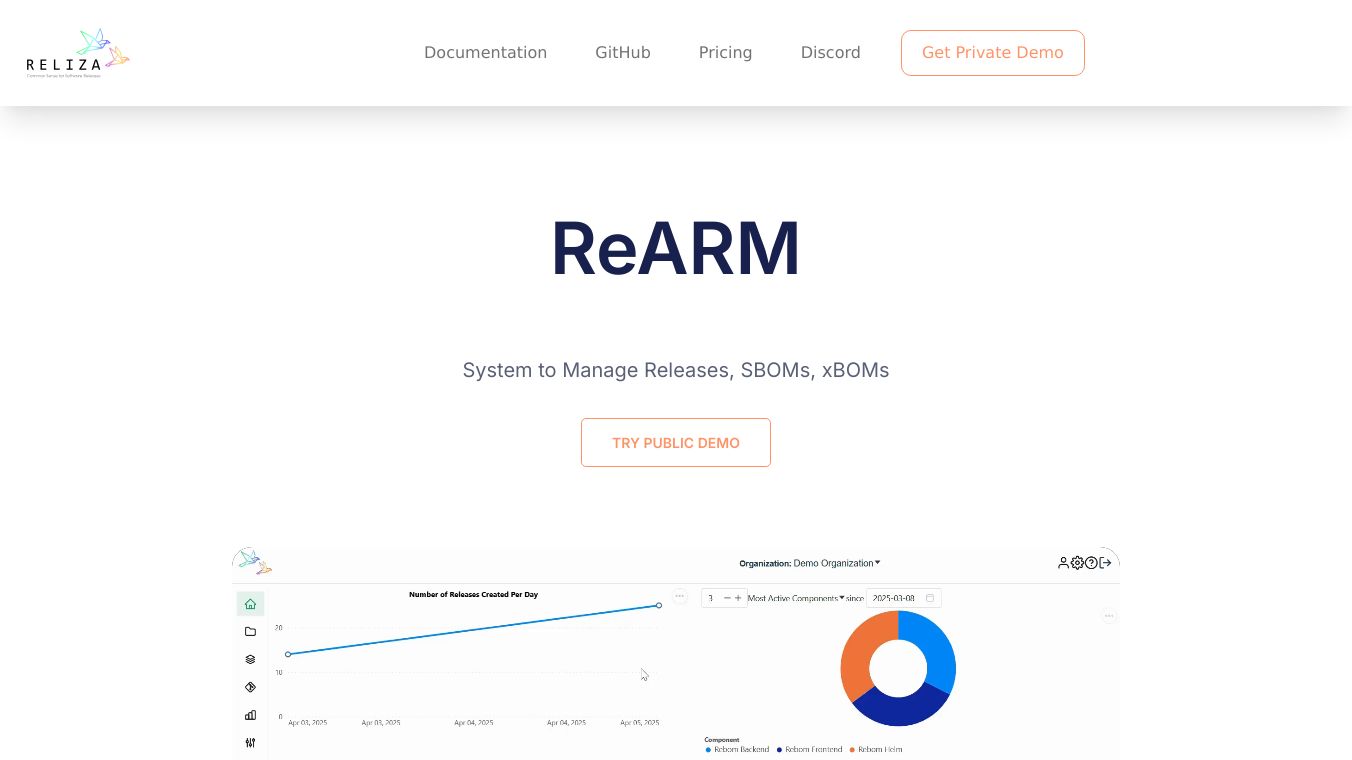Decrease component count with minus button
This screenshot has height=760, width=1352.
pyautogui.click(x=727, y=598)
